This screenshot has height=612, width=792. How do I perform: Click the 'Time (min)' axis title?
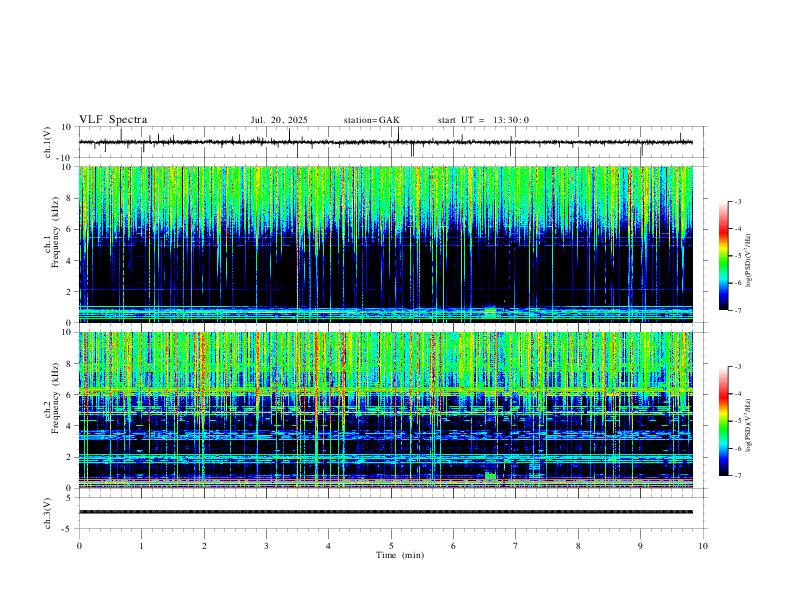coord(400,555)
